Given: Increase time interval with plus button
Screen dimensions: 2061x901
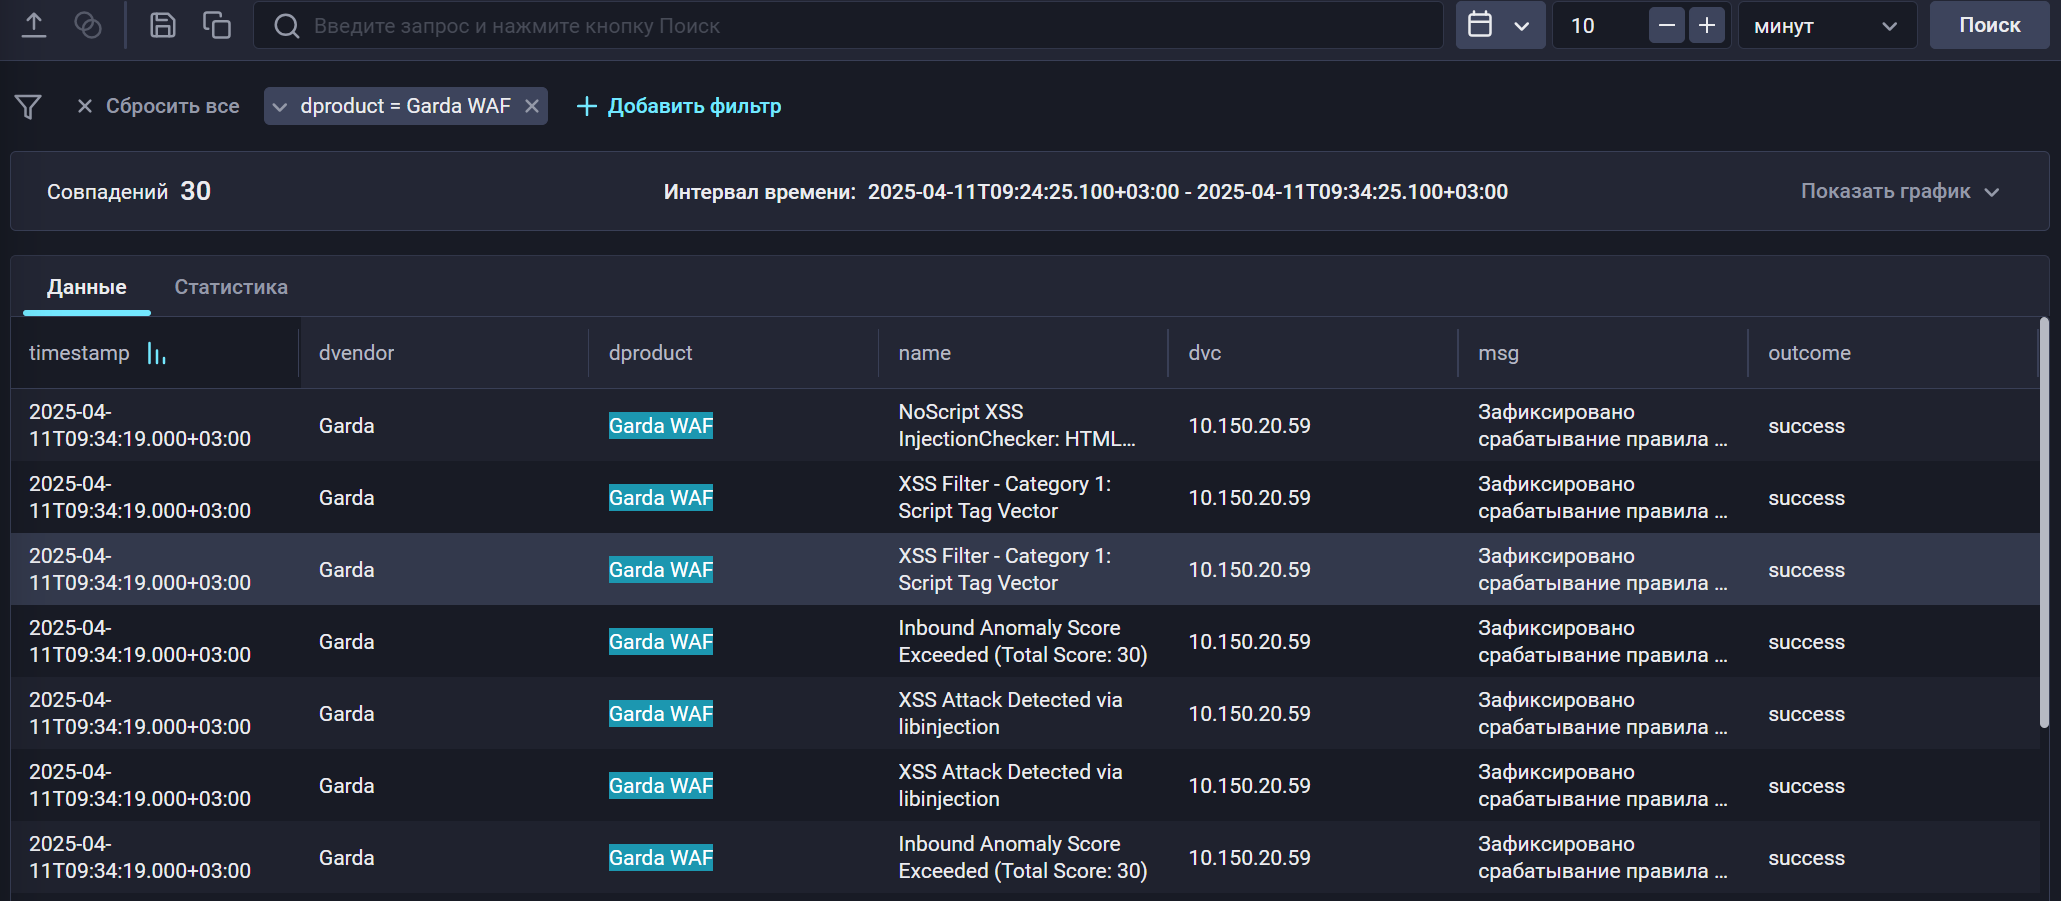Looking at the screenshot, I should pos(1707,25).
